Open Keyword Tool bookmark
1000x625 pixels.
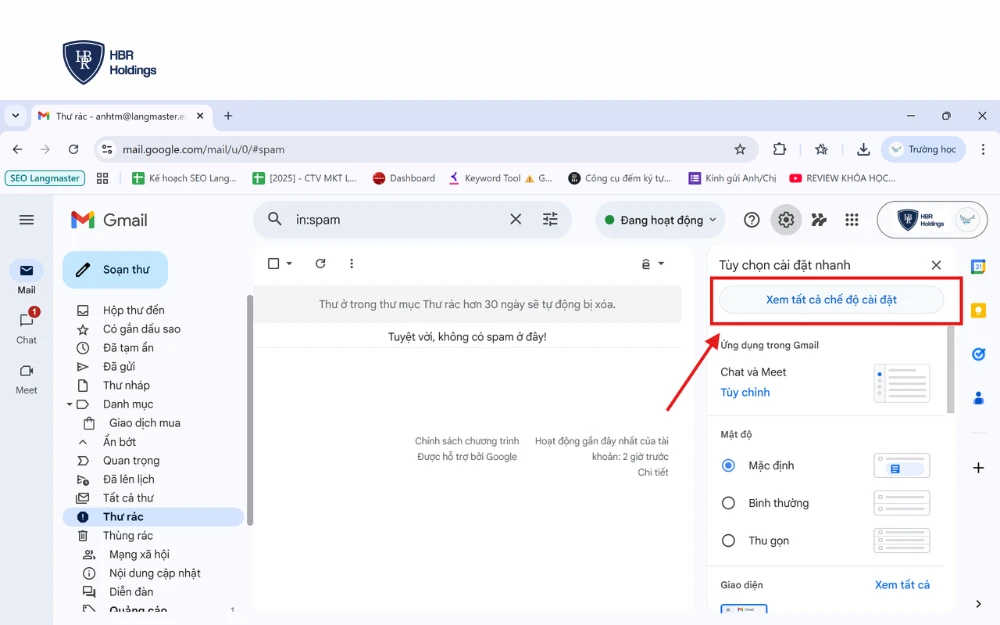pos(501,179)
